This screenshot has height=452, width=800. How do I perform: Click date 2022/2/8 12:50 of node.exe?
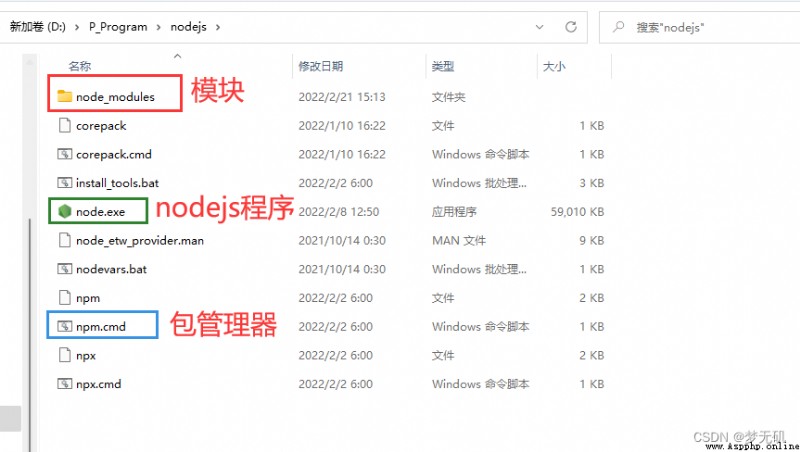point(339,212)
